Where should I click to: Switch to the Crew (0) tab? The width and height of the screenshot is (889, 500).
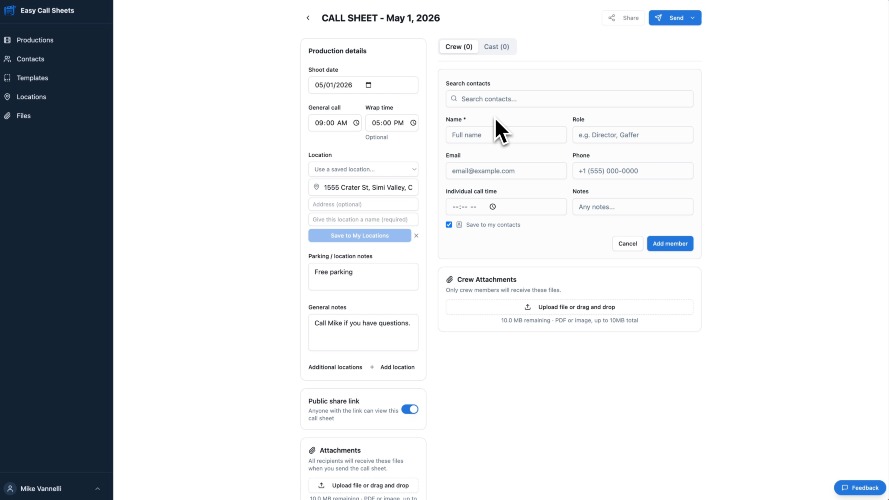click(459, 47)
